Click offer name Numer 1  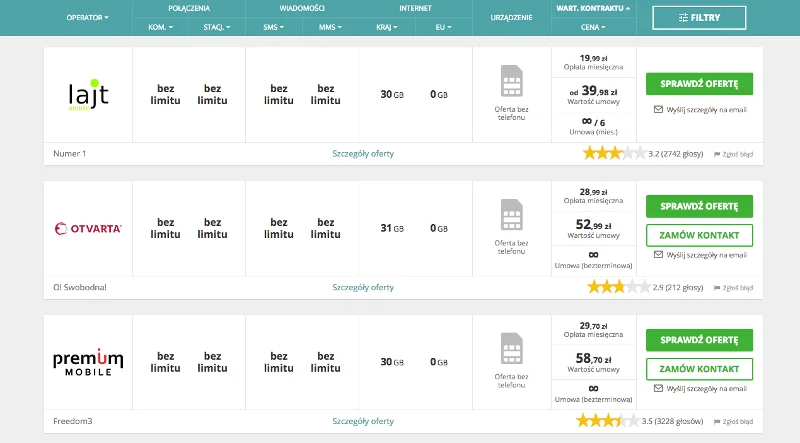69,154
